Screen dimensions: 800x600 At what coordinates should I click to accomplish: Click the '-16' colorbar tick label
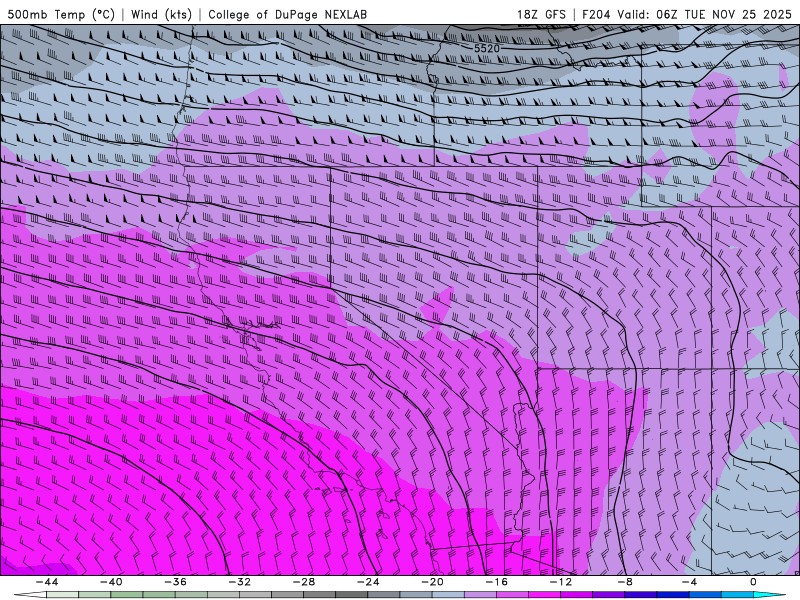497,582
